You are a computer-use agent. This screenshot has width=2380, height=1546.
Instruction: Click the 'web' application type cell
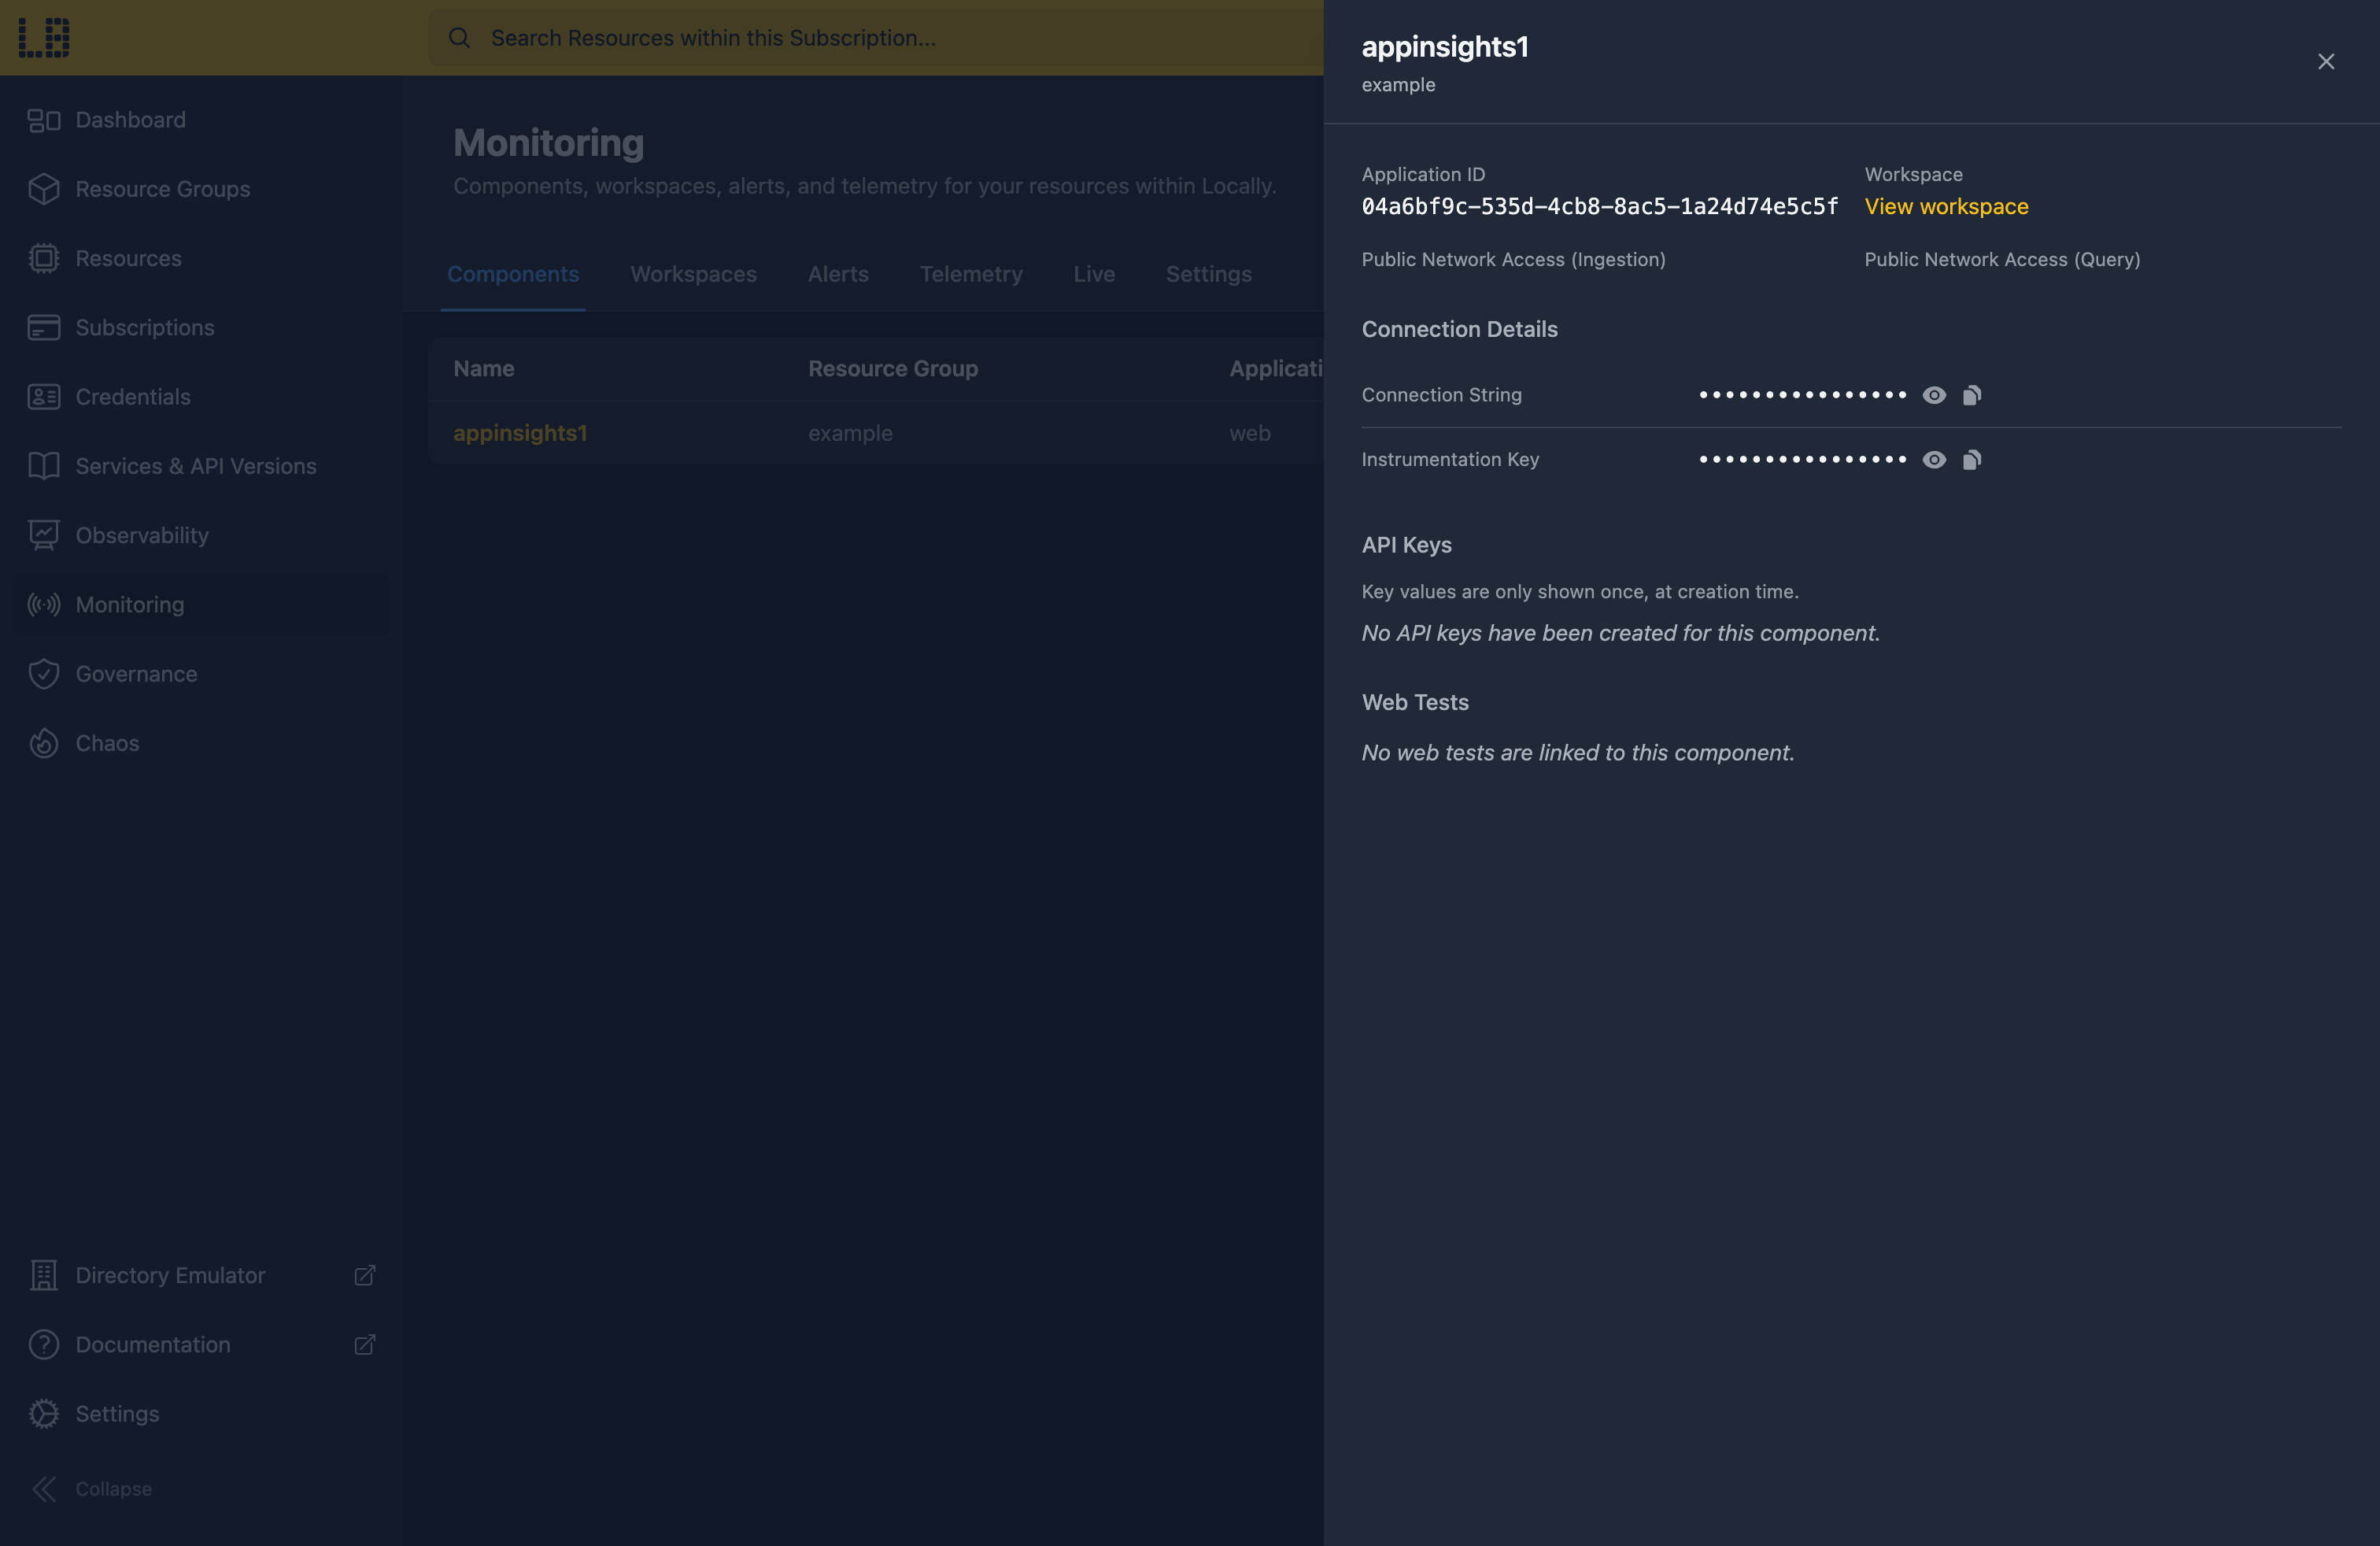tap(1250, 433)
